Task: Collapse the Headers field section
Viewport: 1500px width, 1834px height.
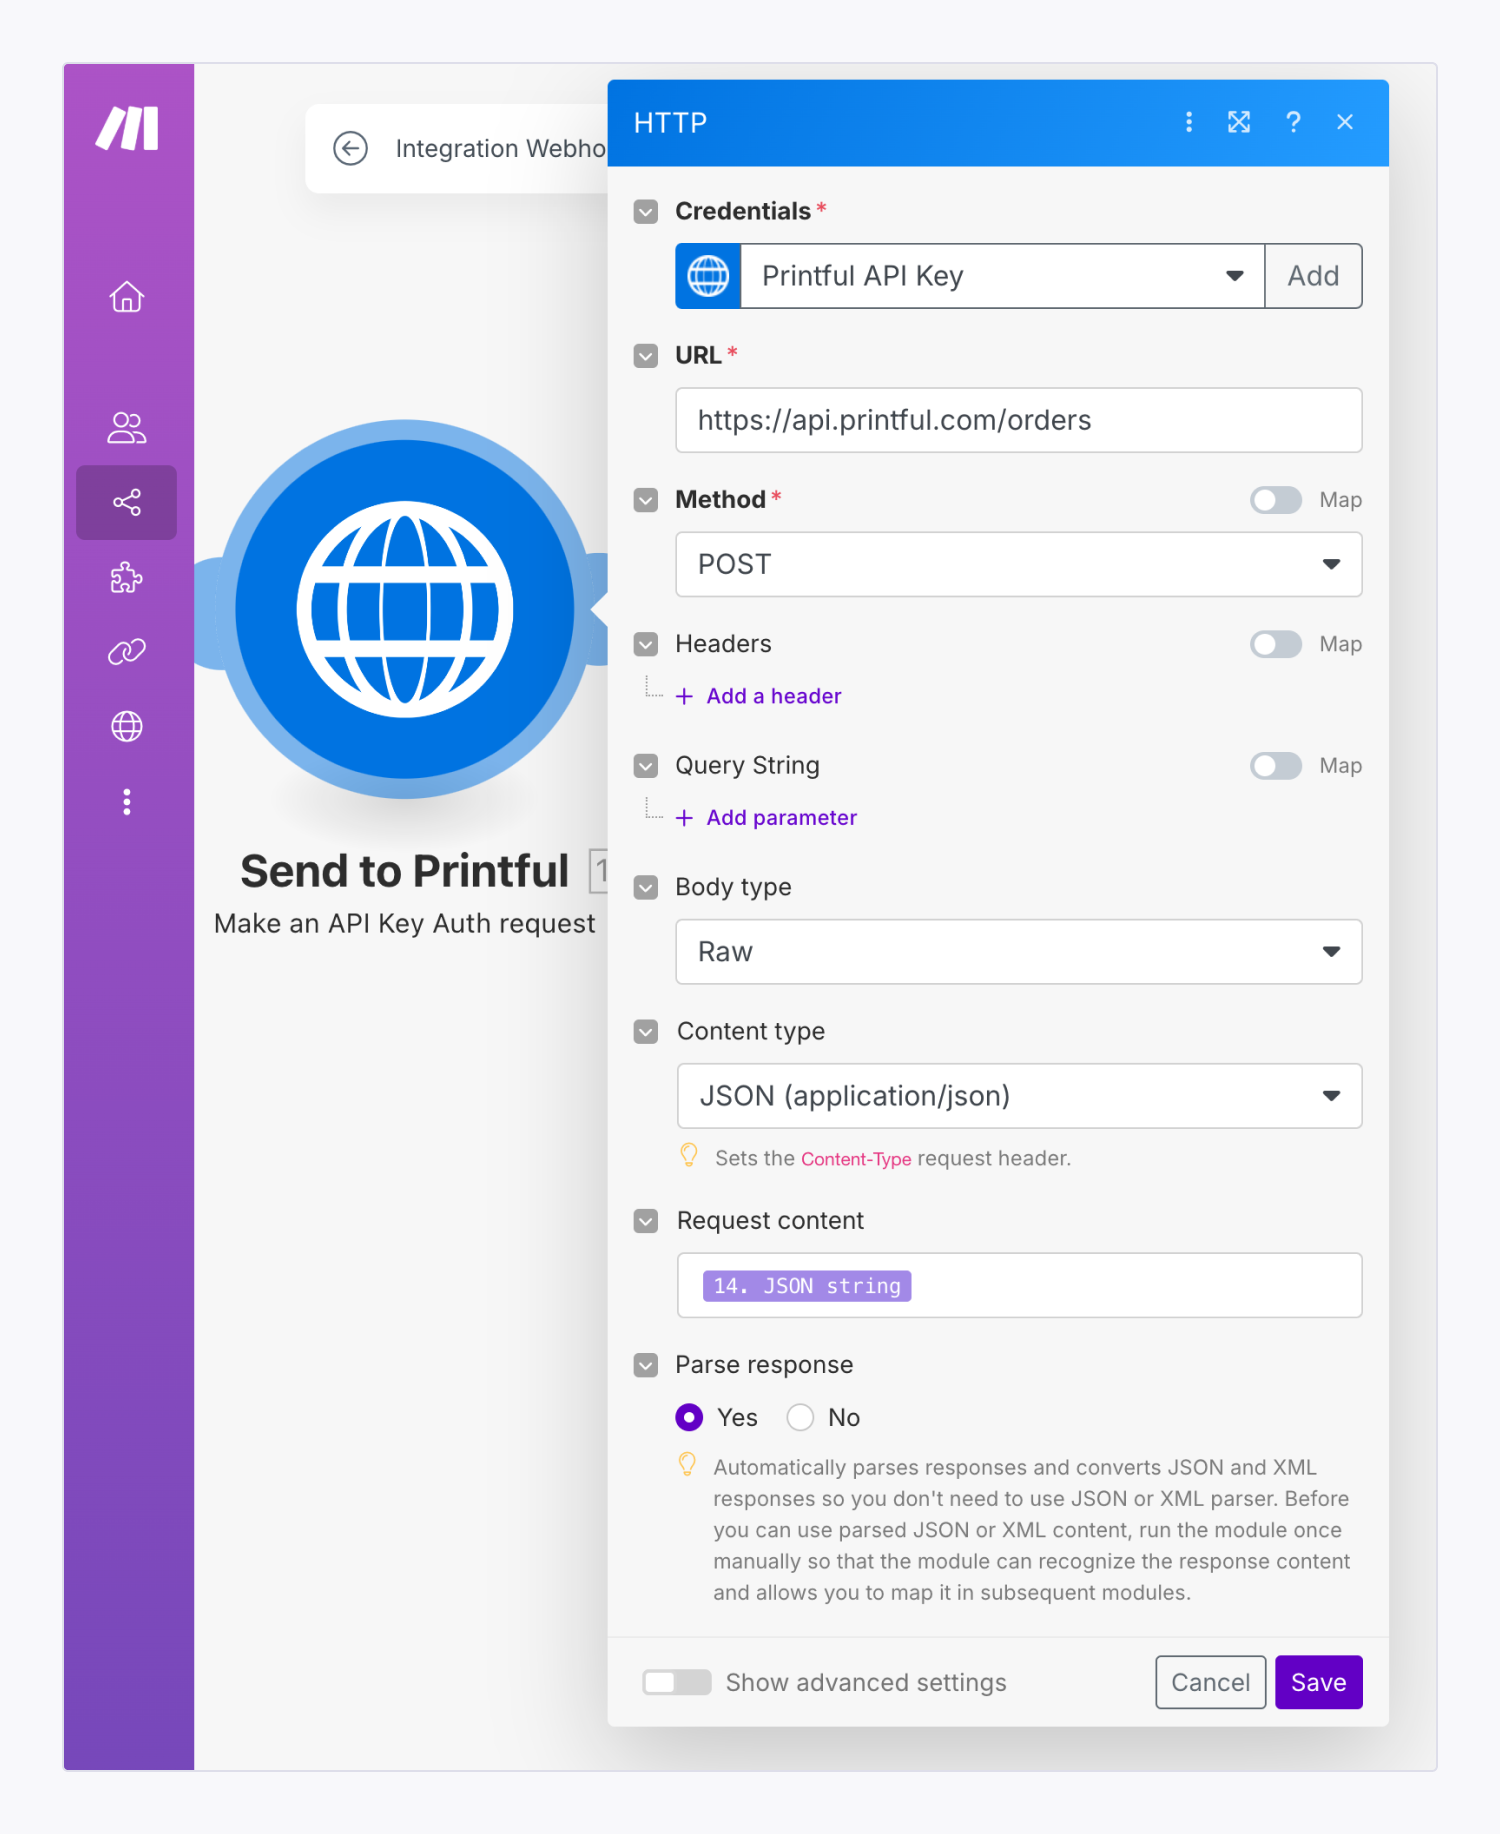Action: (646, 644)
